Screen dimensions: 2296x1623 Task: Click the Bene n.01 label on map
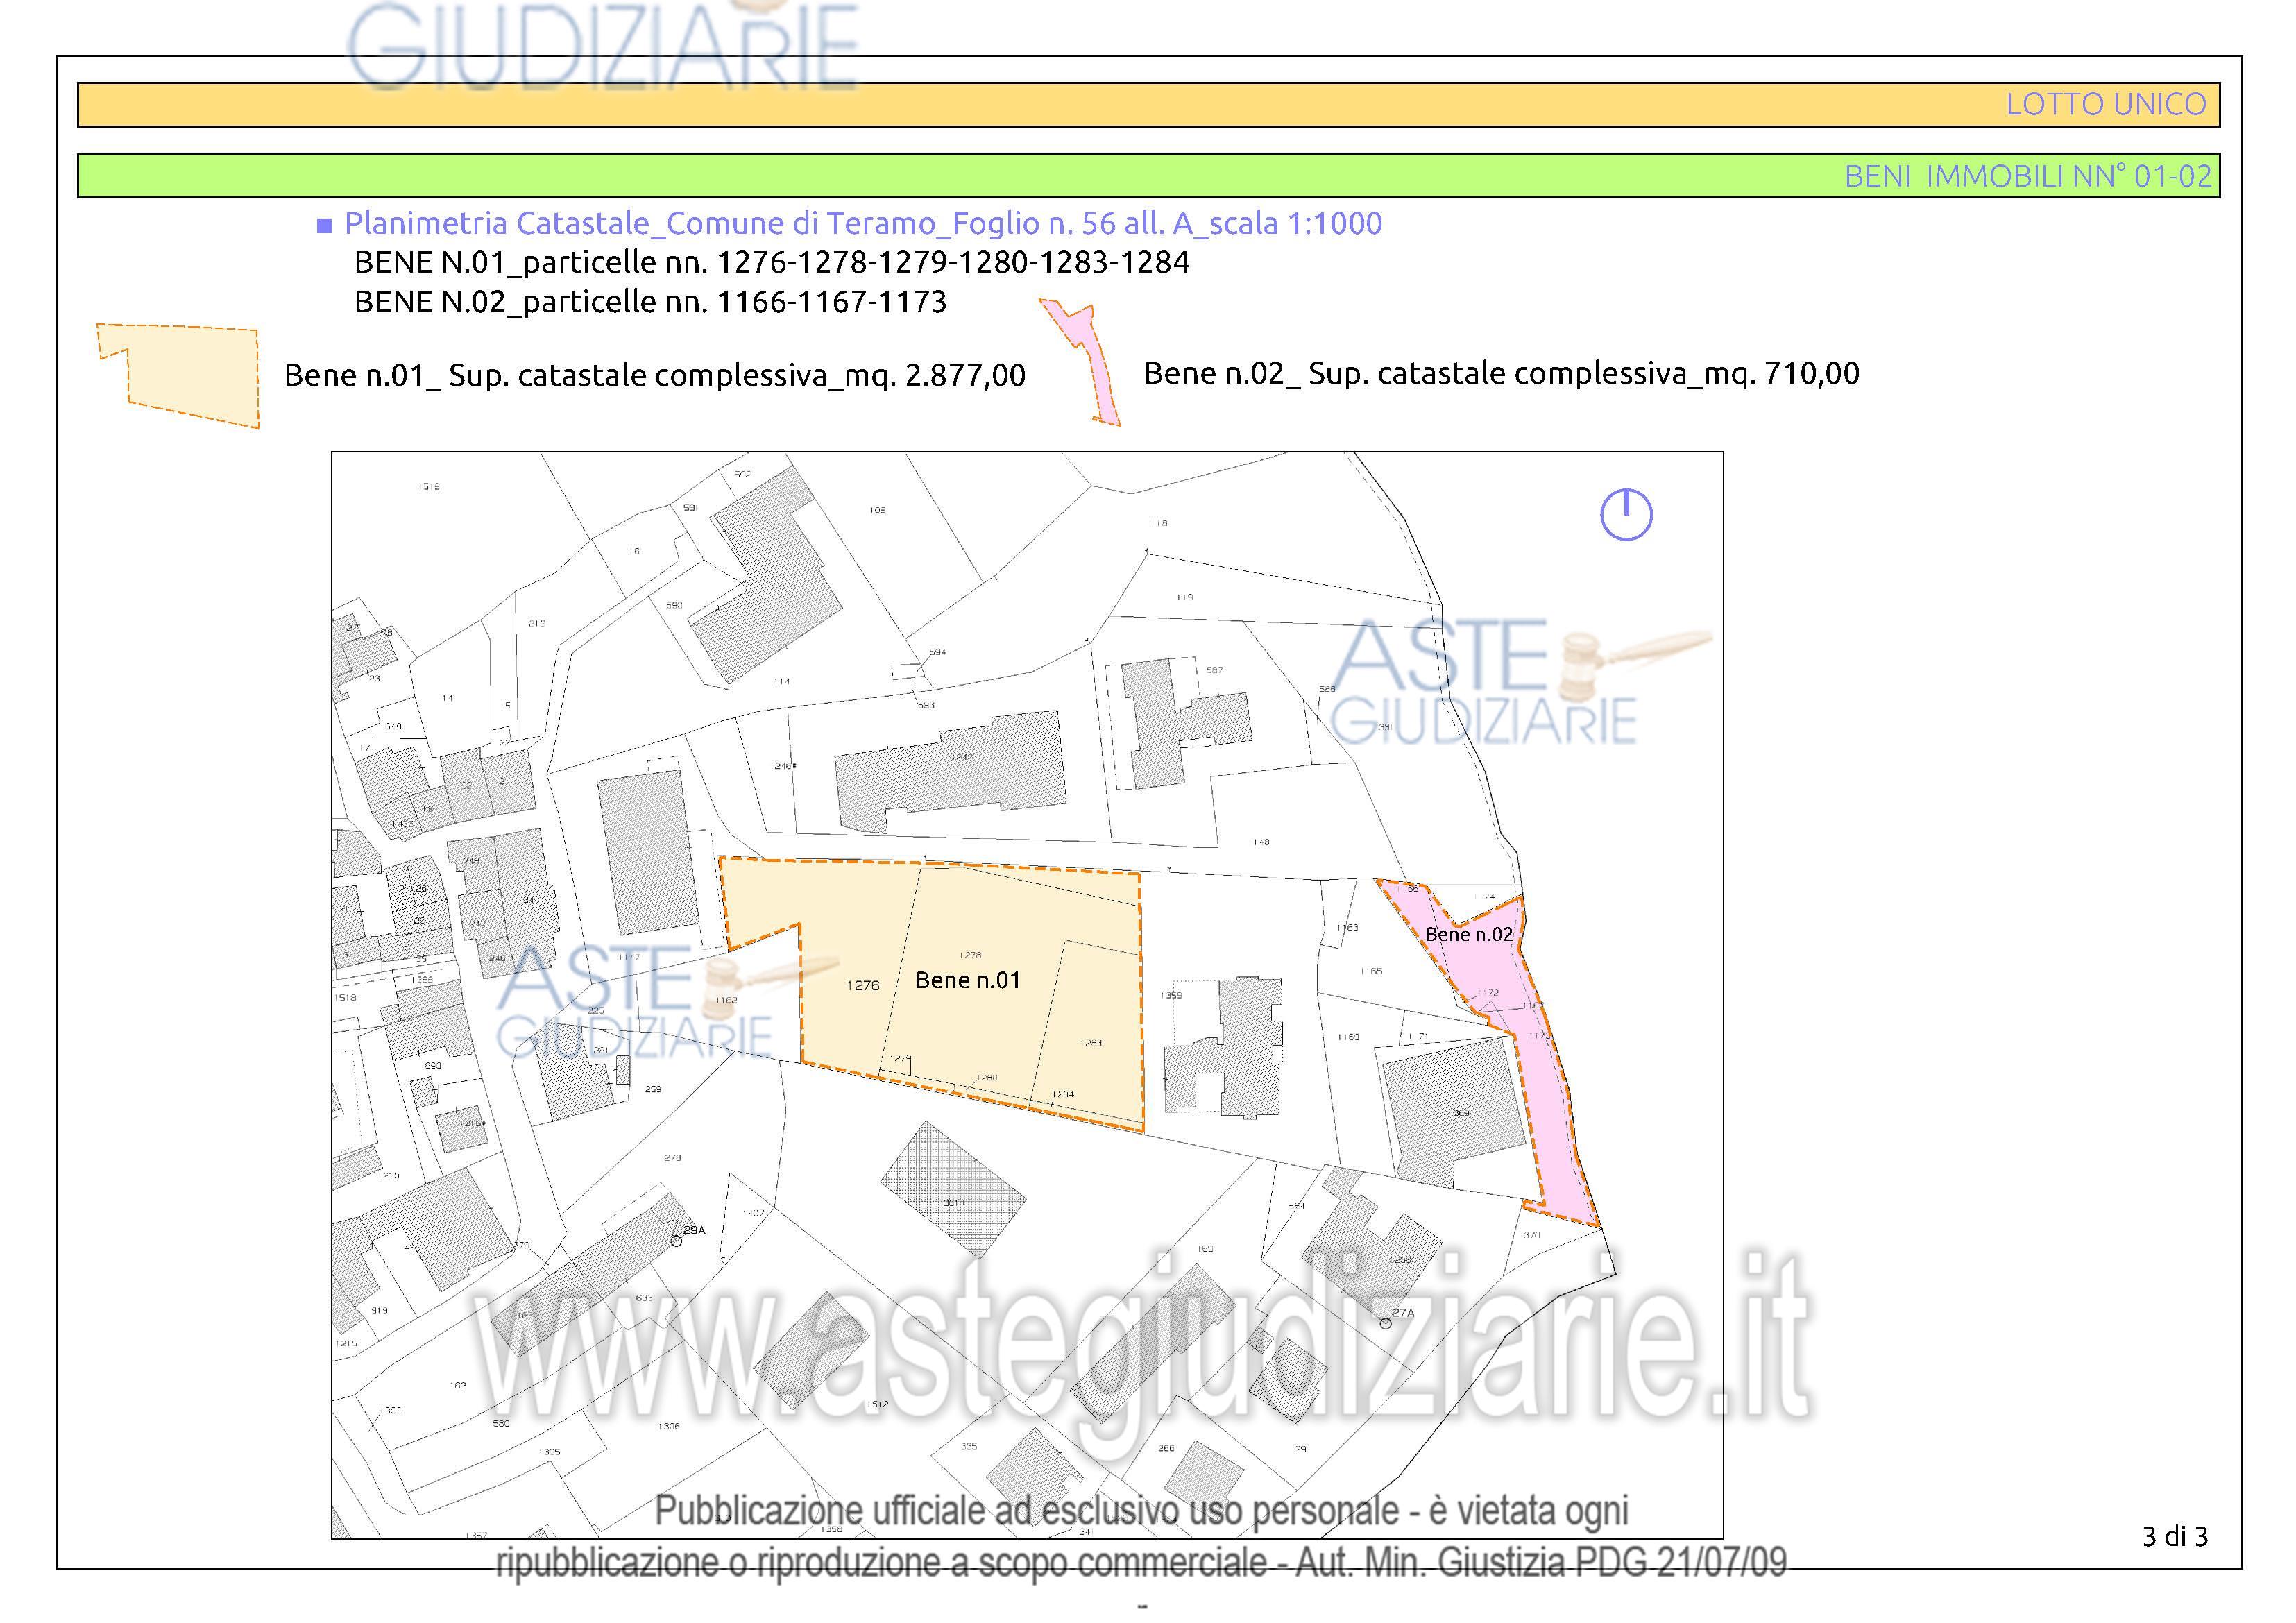(967, 980)
